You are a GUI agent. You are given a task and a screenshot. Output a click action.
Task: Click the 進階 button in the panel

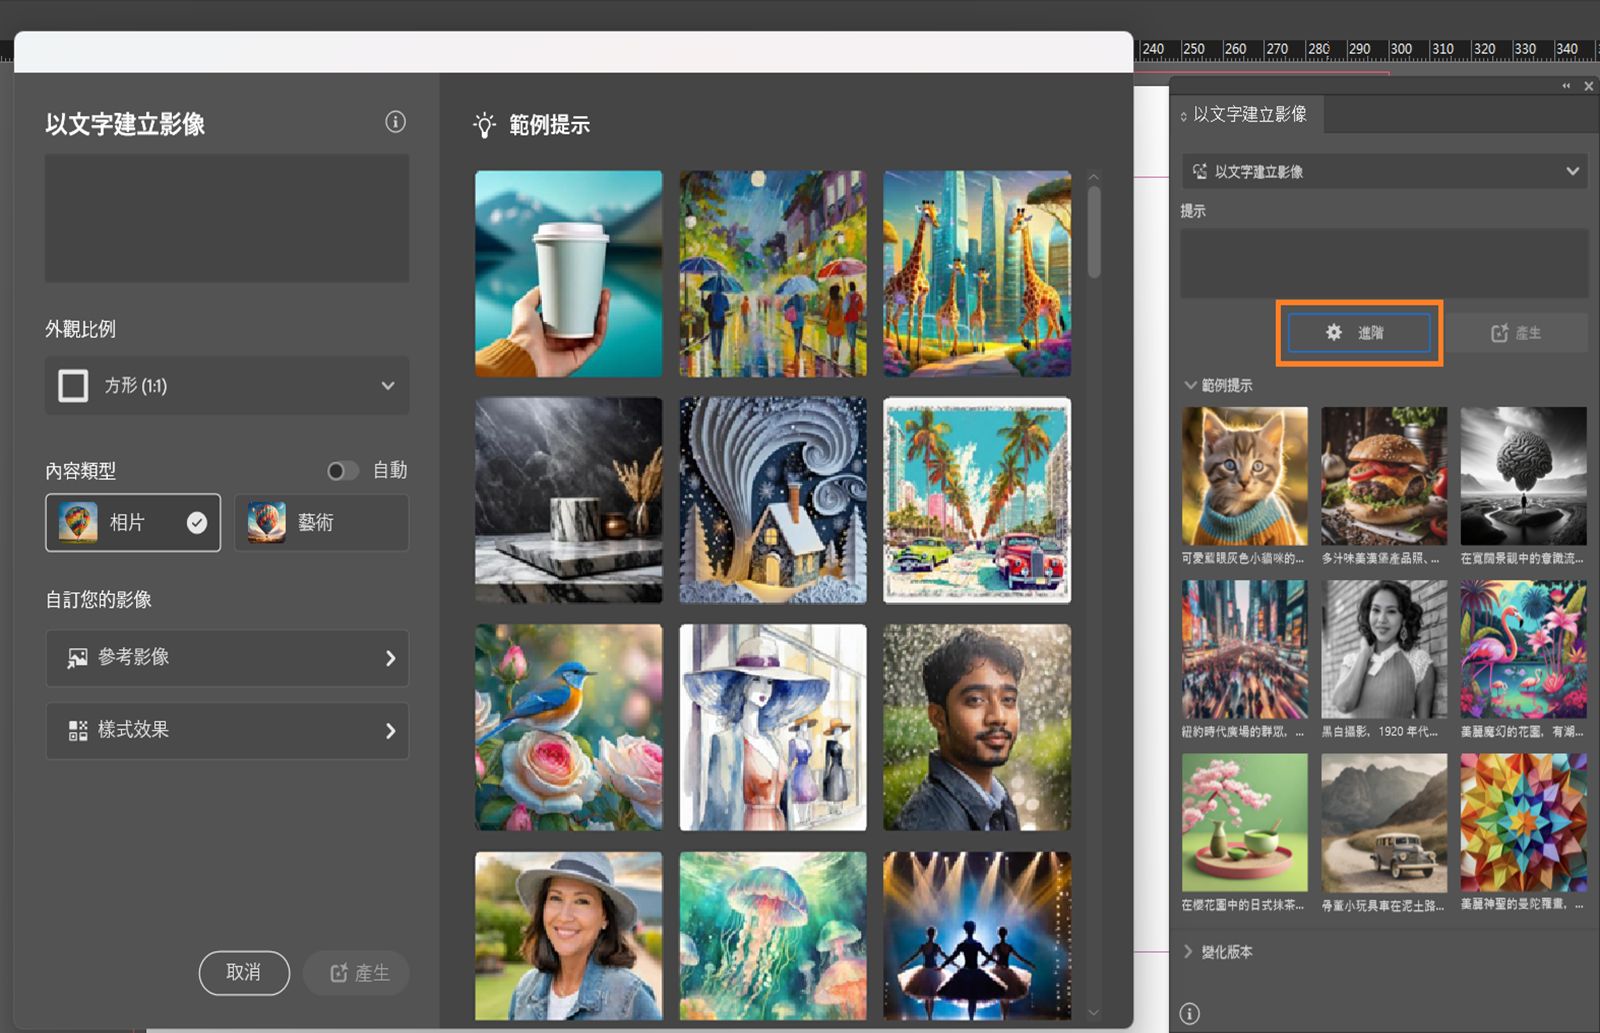1359,333
